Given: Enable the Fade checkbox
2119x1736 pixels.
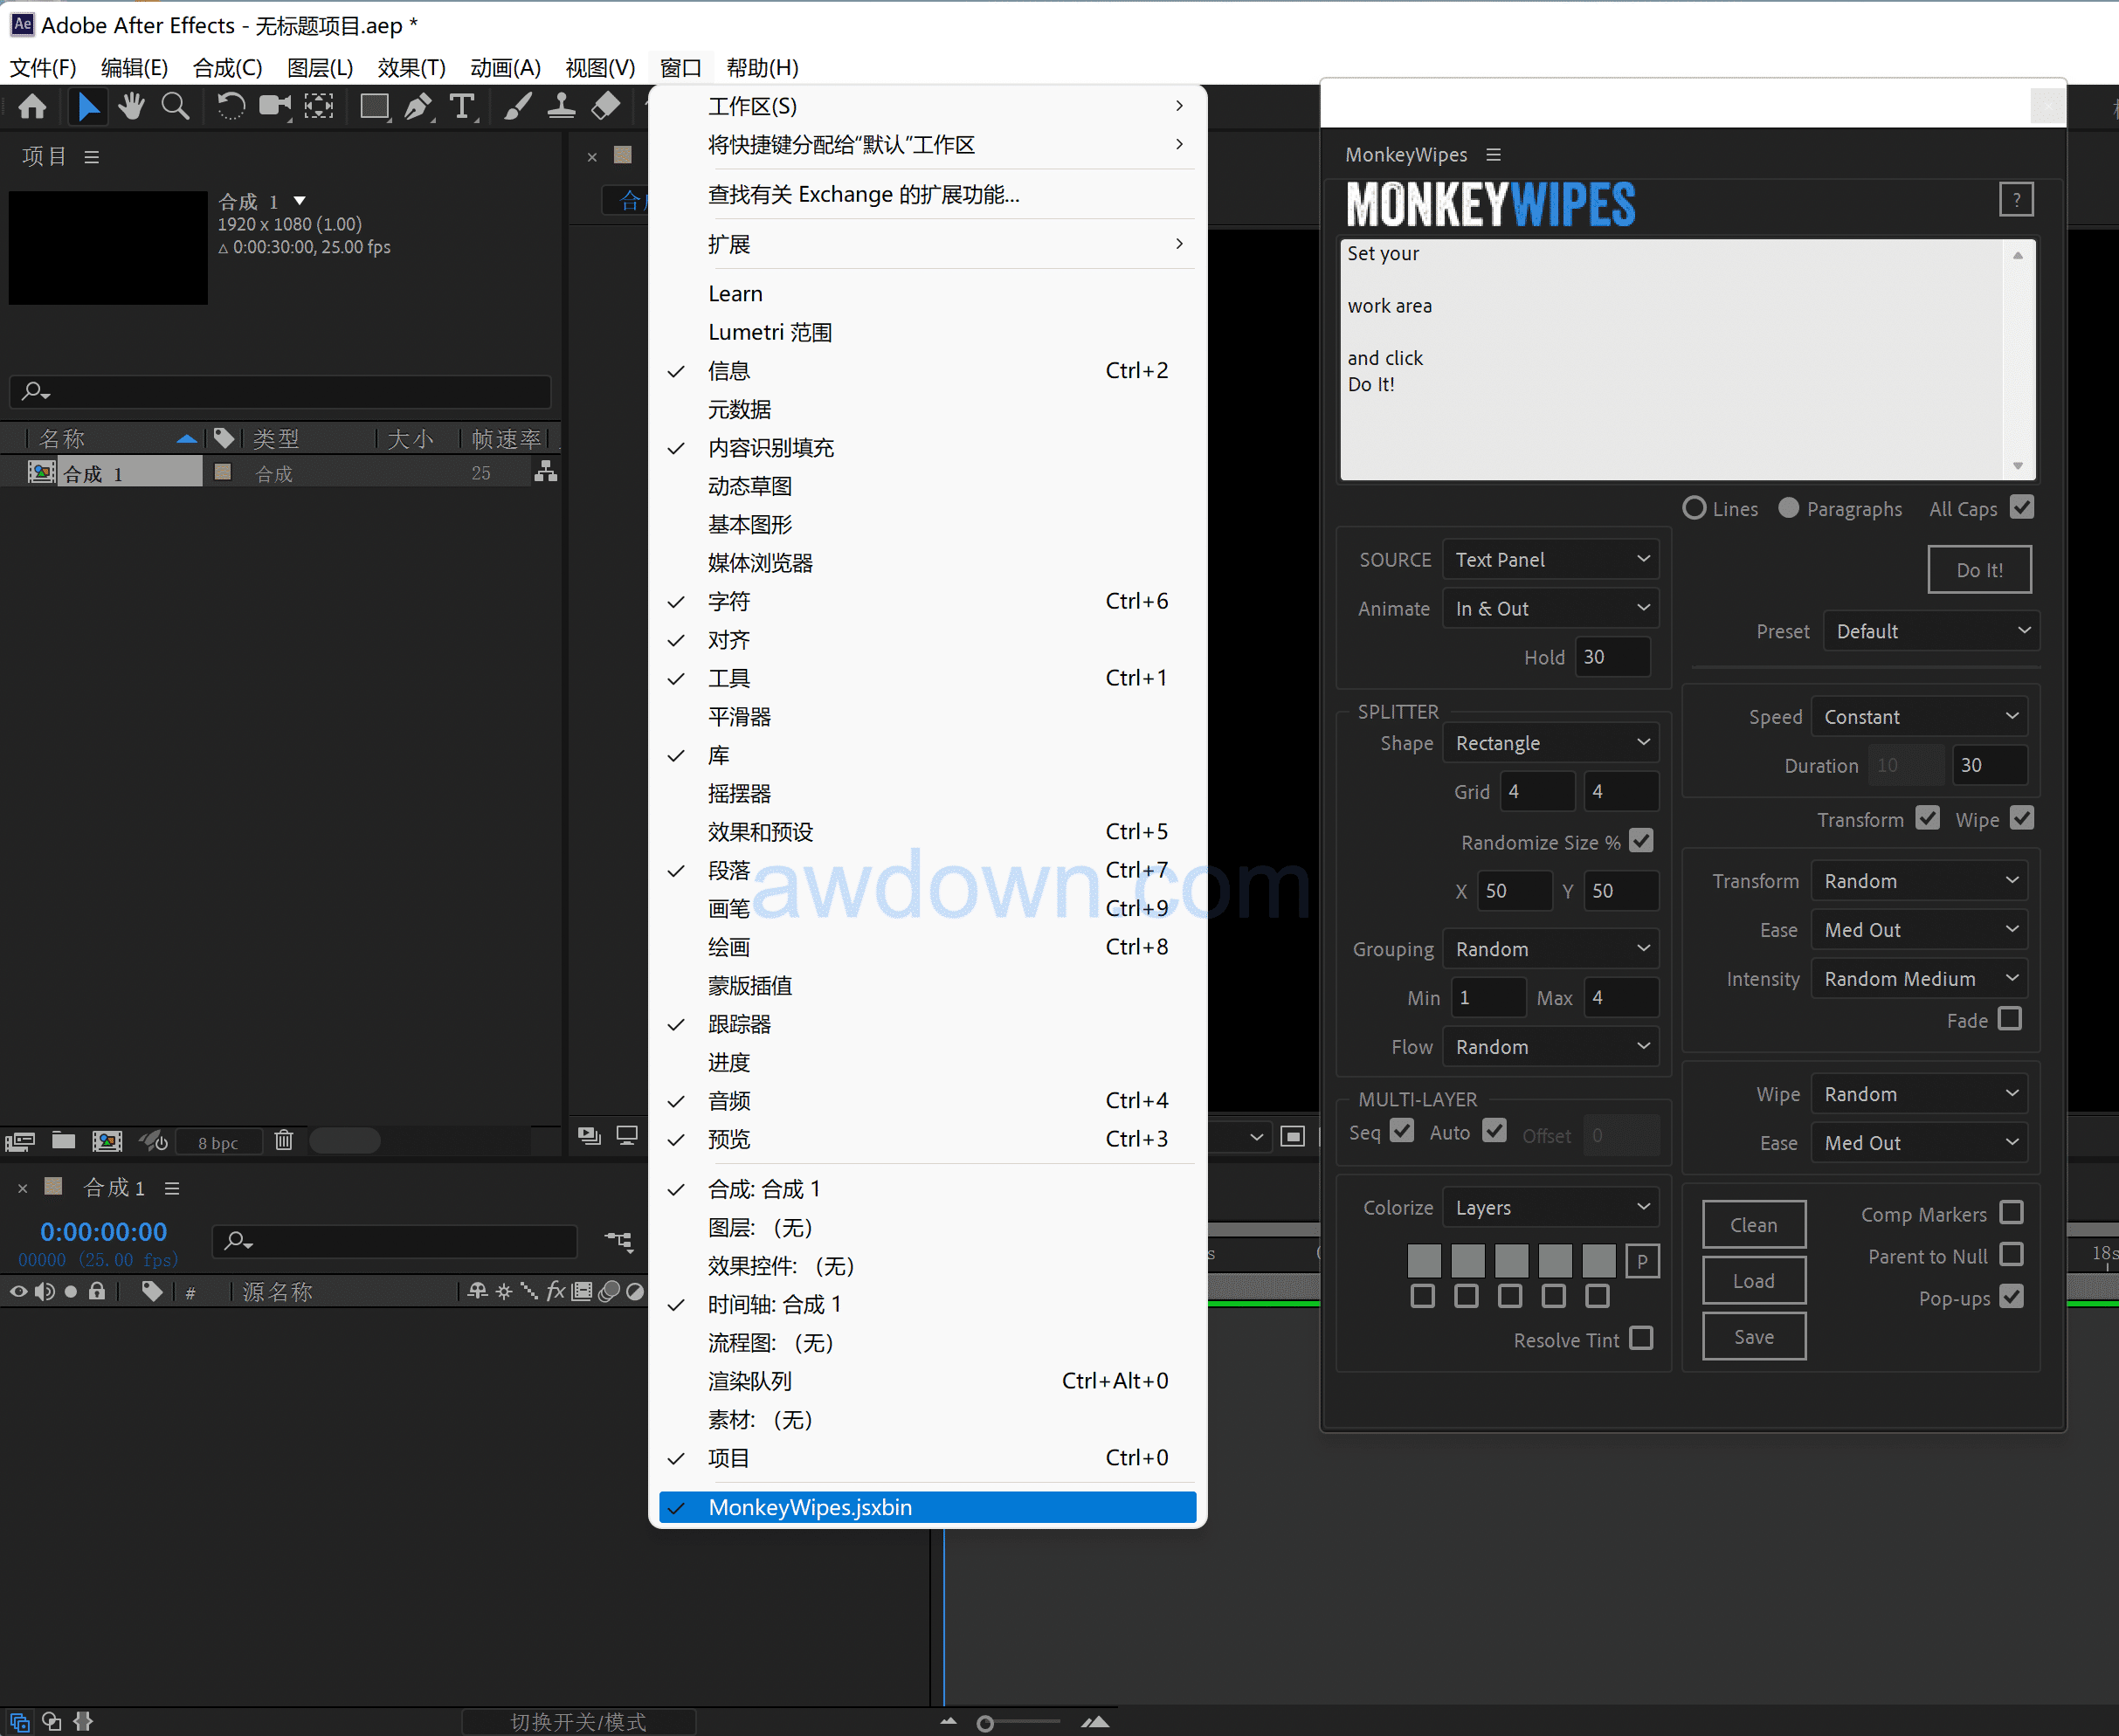Looking at the screenshot, I should [x=2010, y=1019].
